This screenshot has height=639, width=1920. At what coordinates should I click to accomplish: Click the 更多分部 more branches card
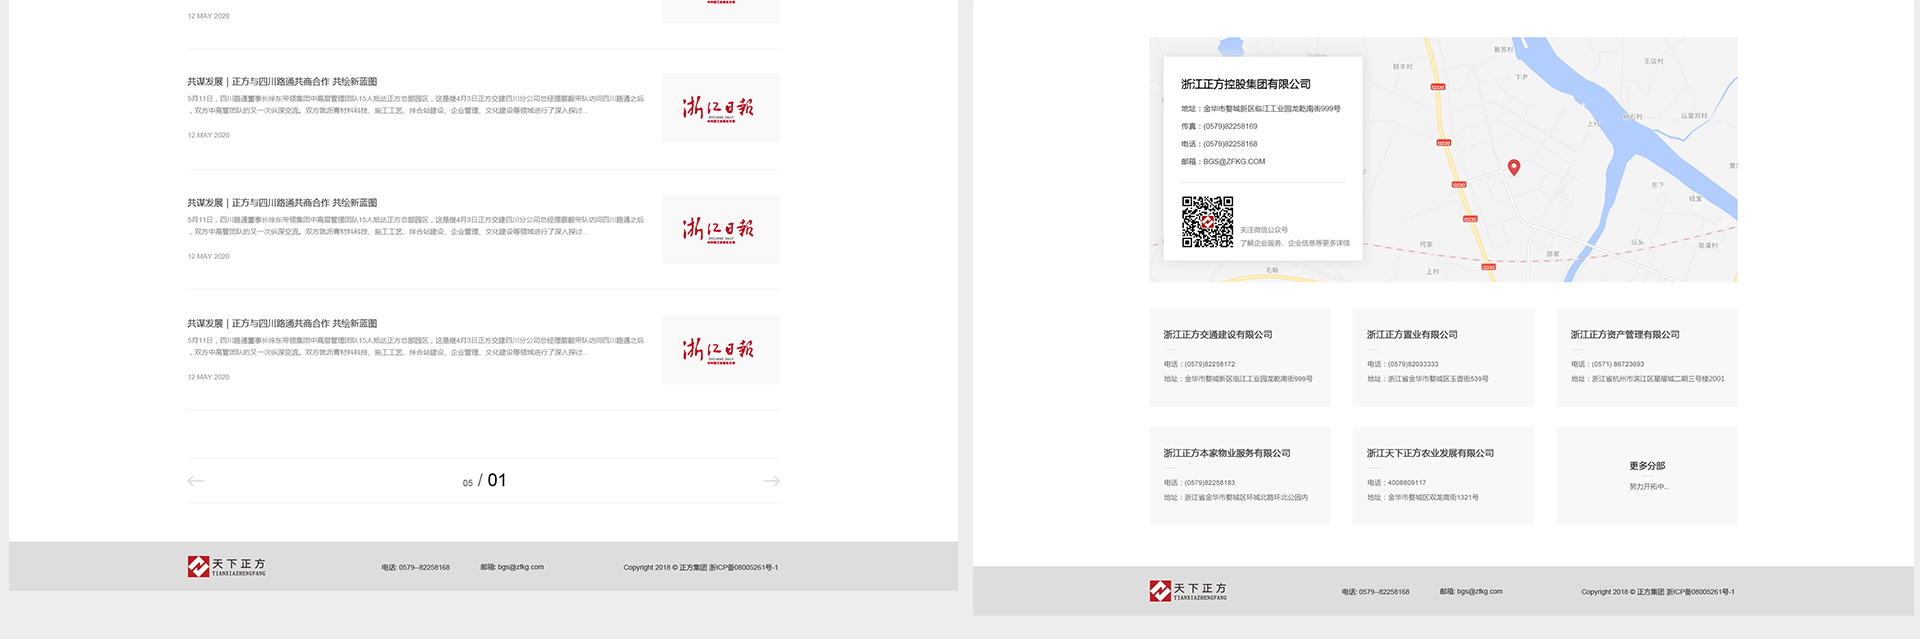pos(1646,476)
